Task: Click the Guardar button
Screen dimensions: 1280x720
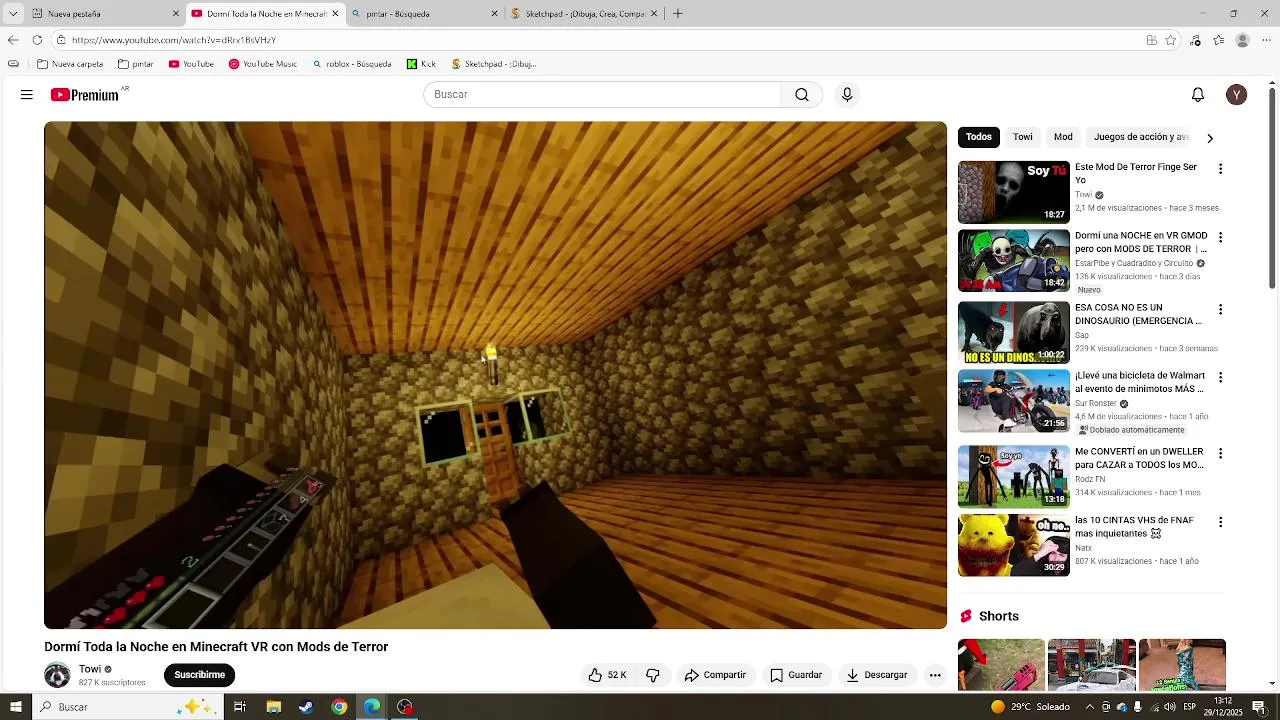Action: point(796,675)
